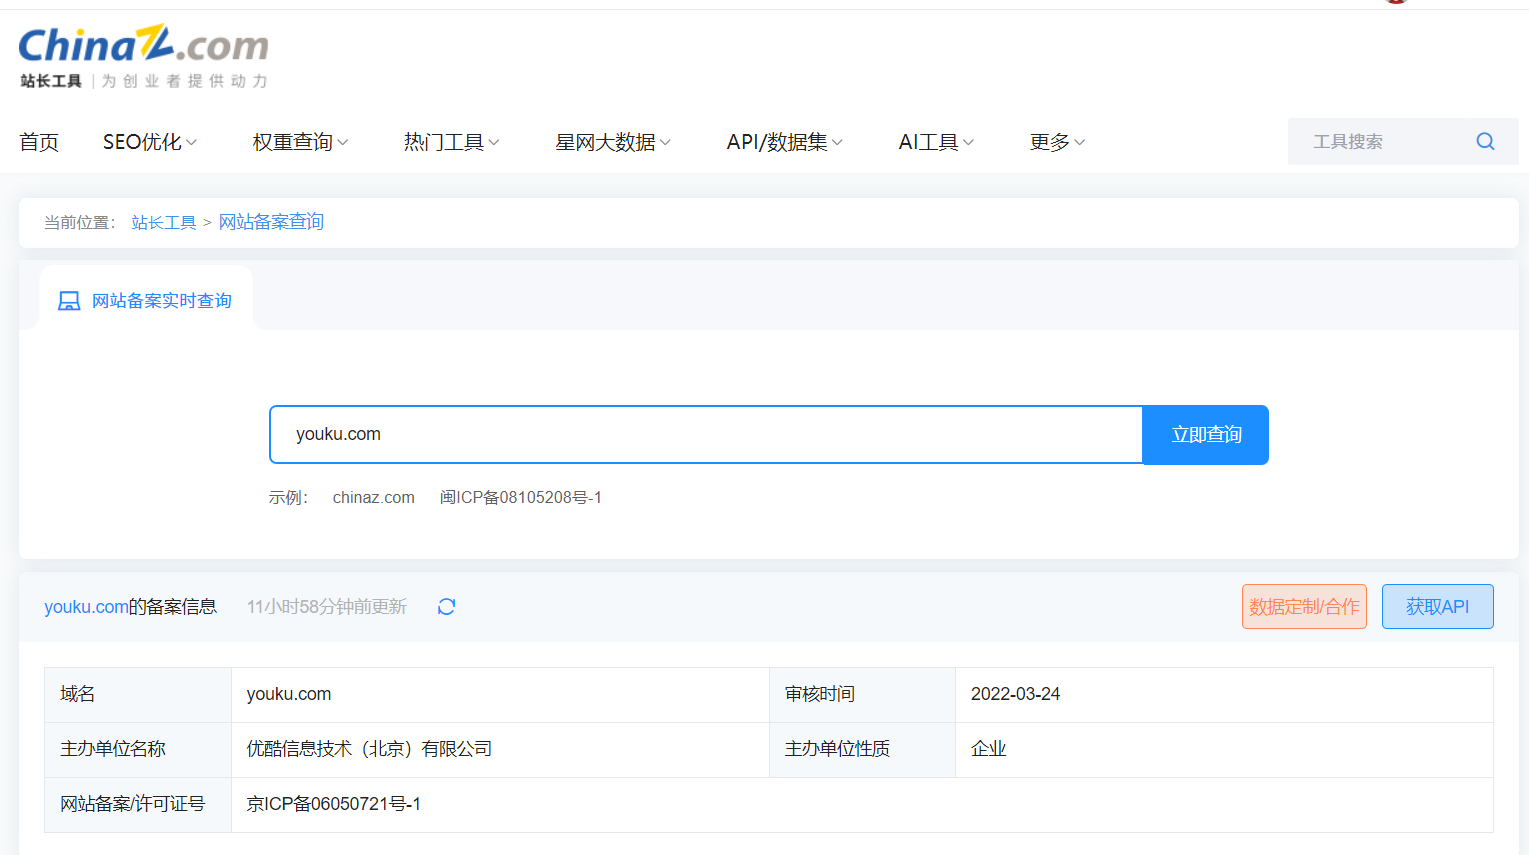1529x855 pixels.
Task: Select the 优酷信息技术（北京）有限公司 cell
Action: (x=500, y=750)
